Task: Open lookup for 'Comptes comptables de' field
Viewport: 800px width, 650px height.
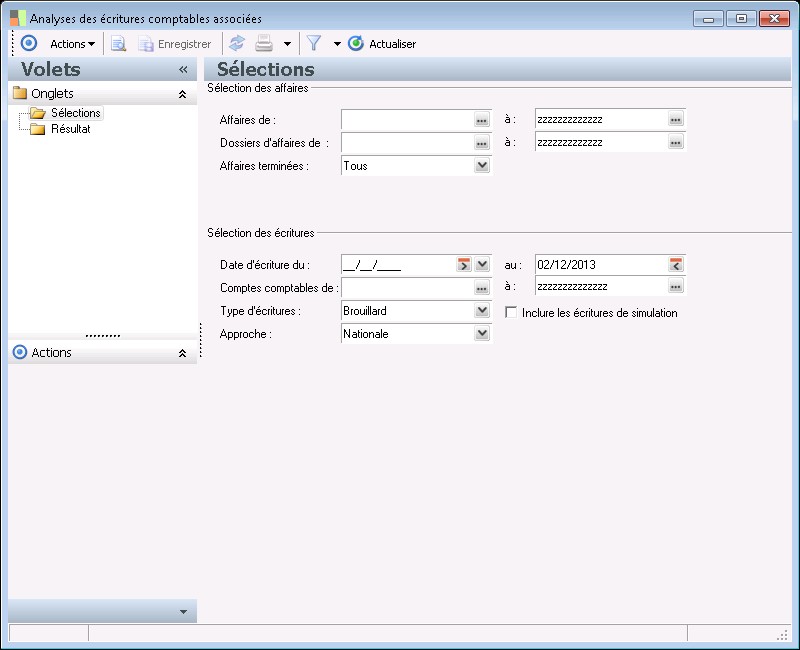Action: point(481,288)
